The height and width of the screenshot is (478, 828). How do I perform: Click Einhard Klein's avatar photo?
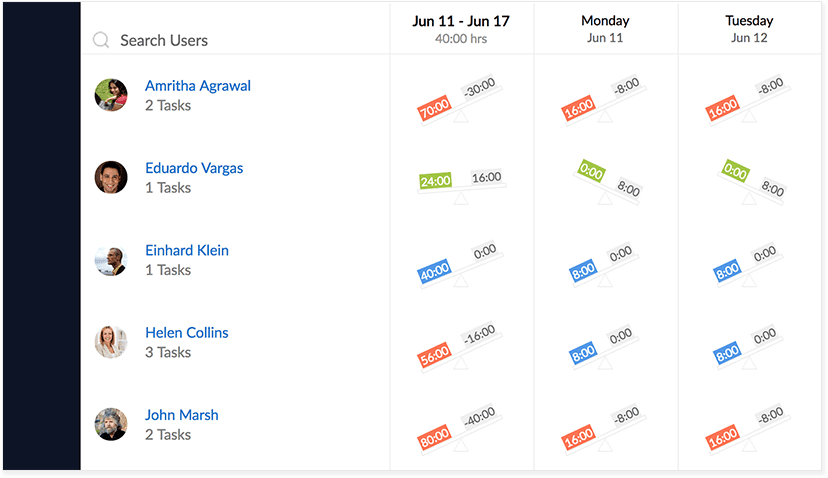(111, 260)
